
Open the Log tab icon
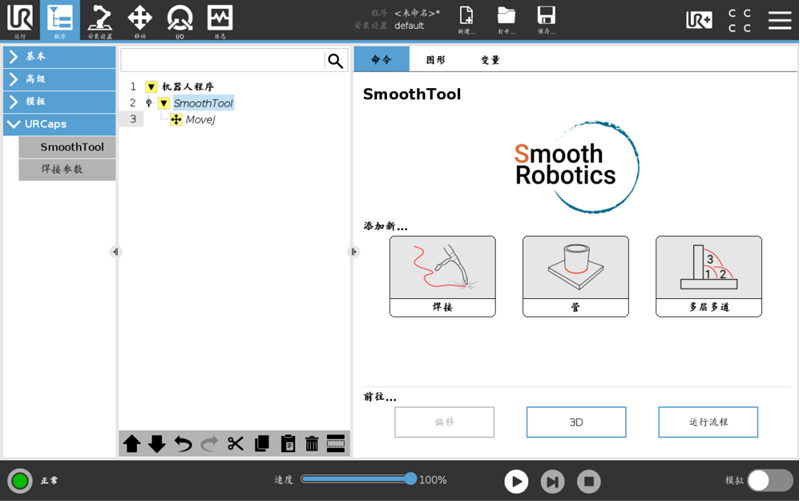pyautogui.click(x=220, y=20)
